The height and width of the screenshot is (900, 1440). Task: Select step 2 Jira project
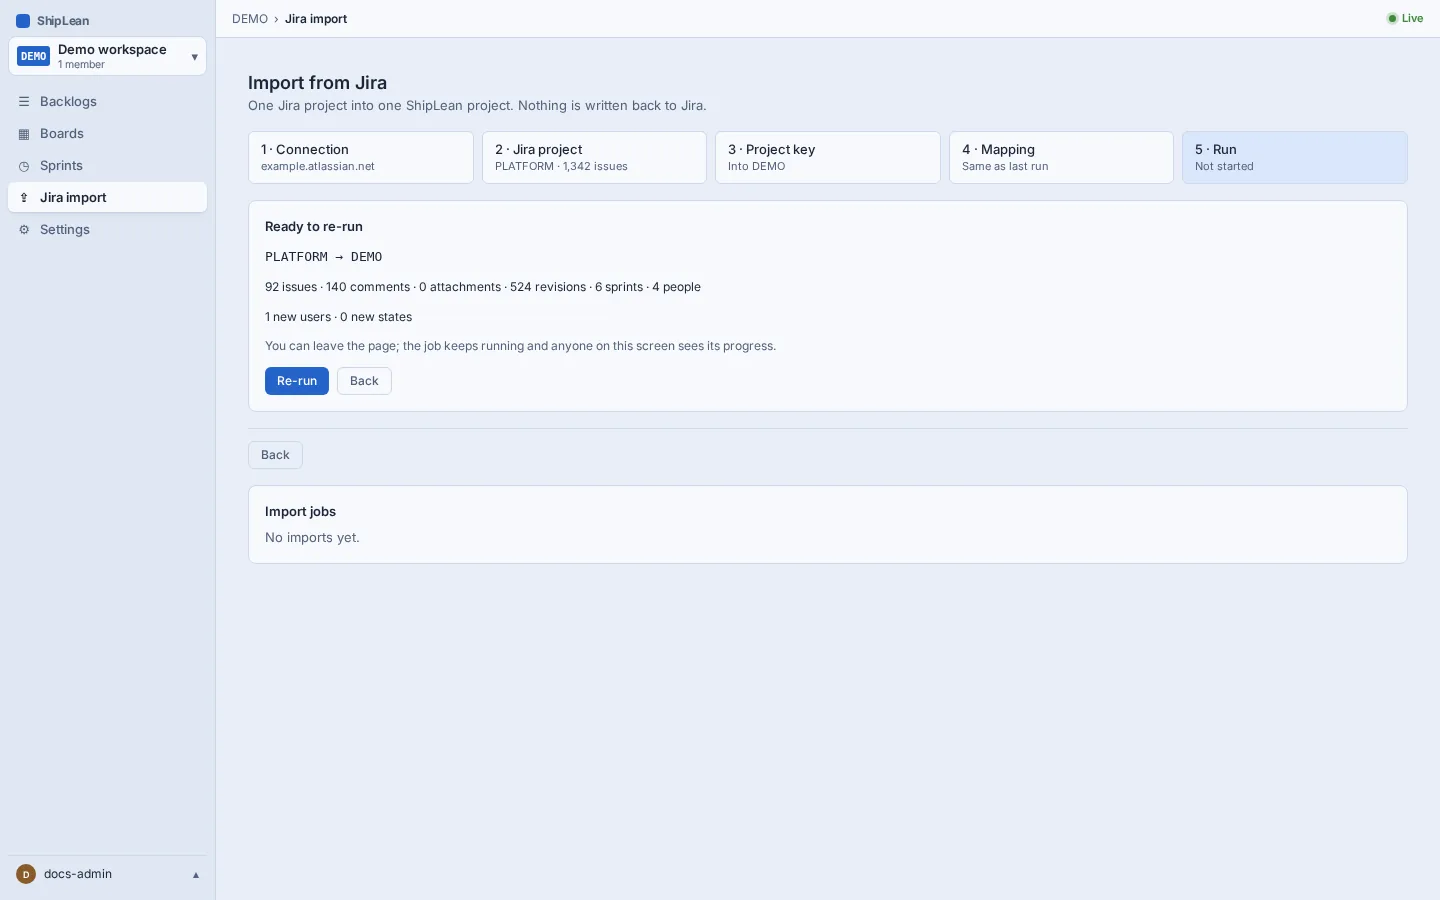594,158
